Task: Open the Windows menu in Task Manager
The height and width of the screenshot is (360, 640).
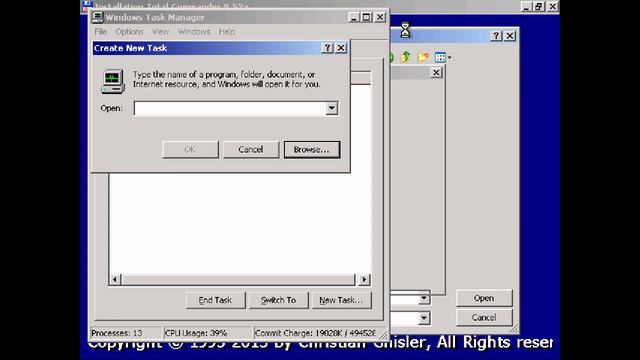Action: 194,31
